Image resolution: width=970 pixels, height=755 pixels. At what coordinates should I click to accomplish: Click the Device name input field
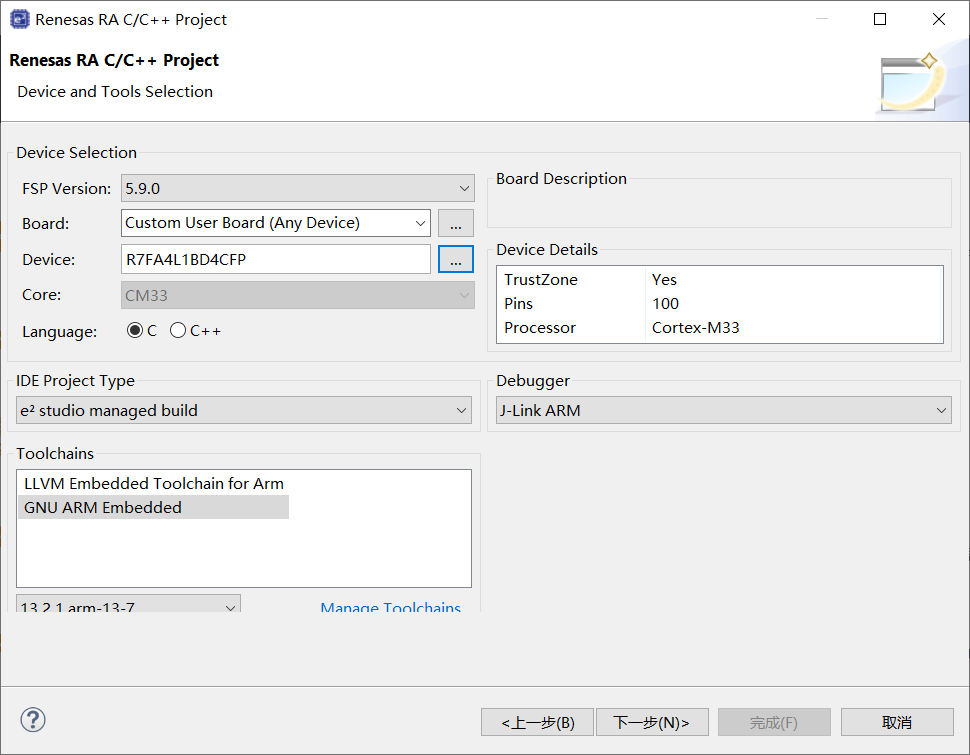[276, 259]
